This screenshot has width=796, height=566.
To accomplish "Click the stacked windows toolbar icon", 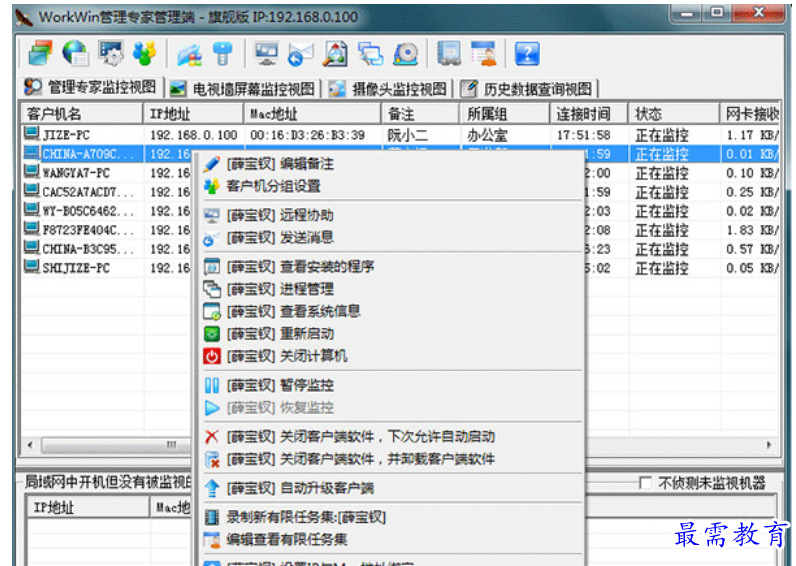I will pos(40,53).
